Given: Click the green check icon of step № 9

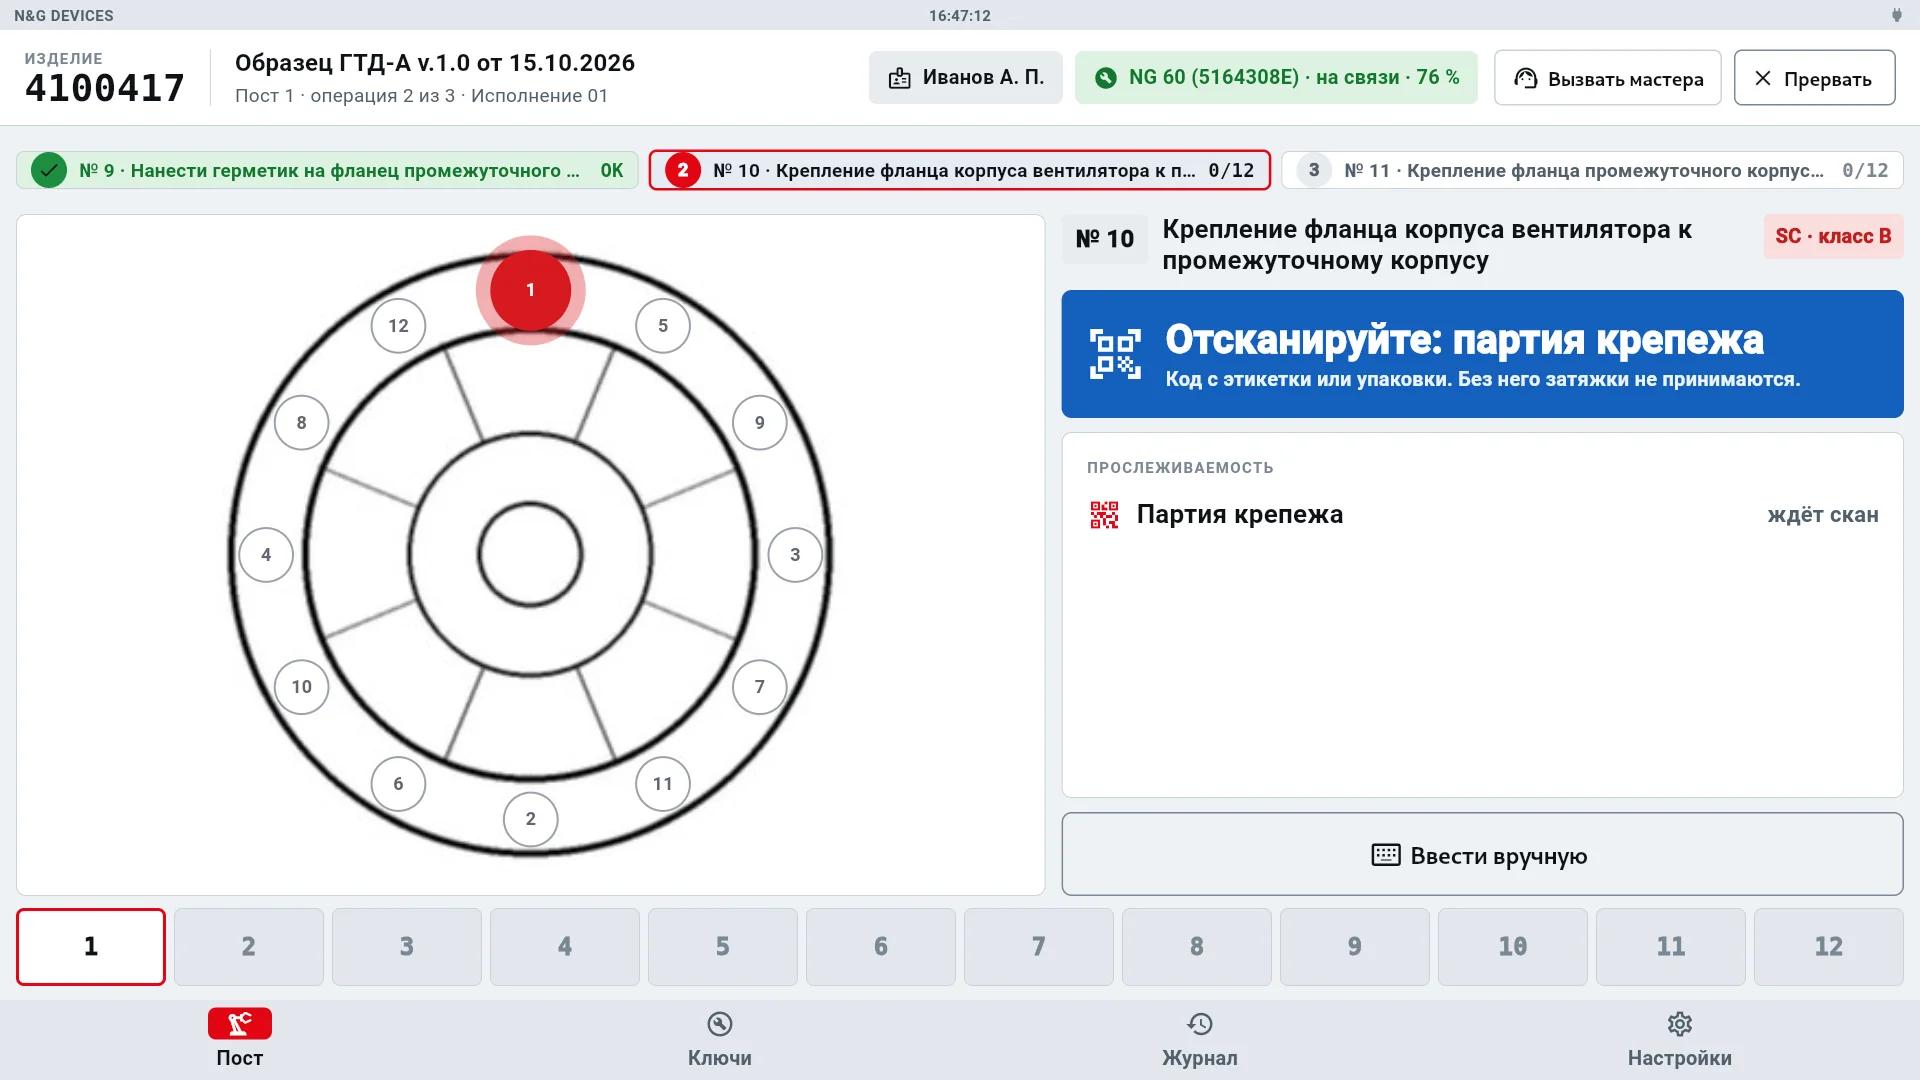Looking at the screenshot, I should coord(49,170).
